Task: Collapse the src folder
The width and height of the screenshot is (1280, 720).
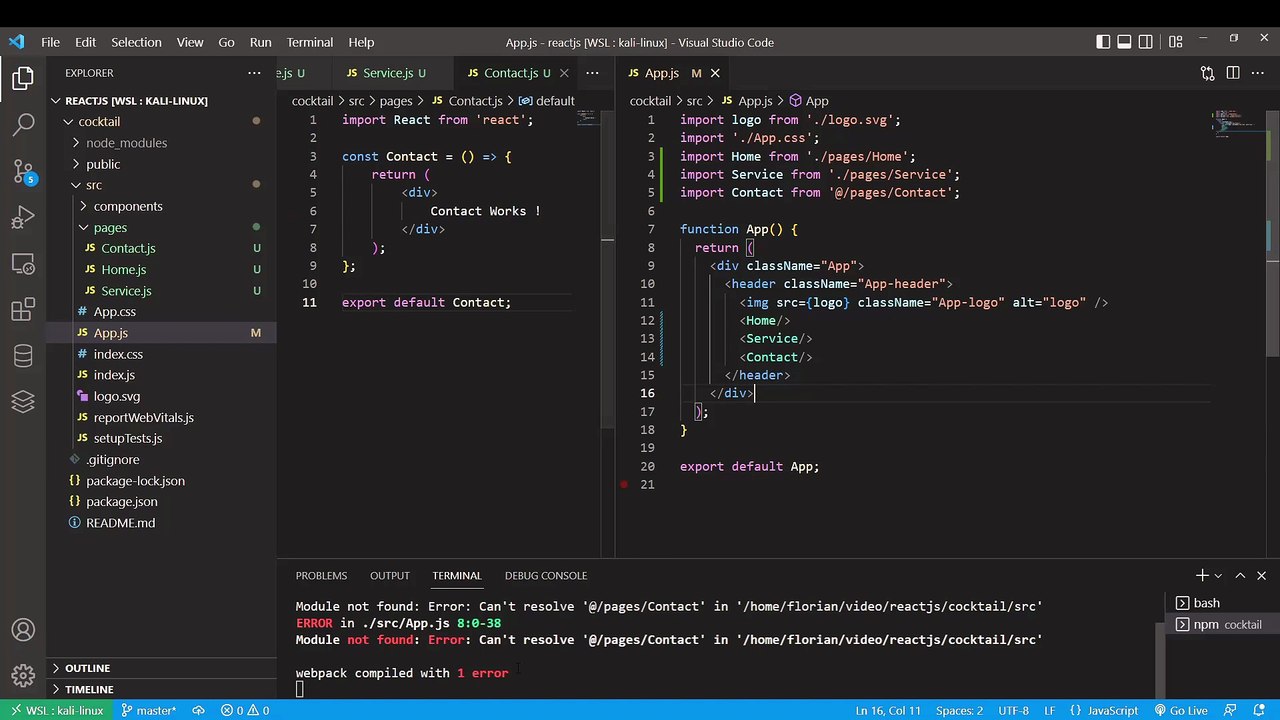Action: [x=76, y=185]
